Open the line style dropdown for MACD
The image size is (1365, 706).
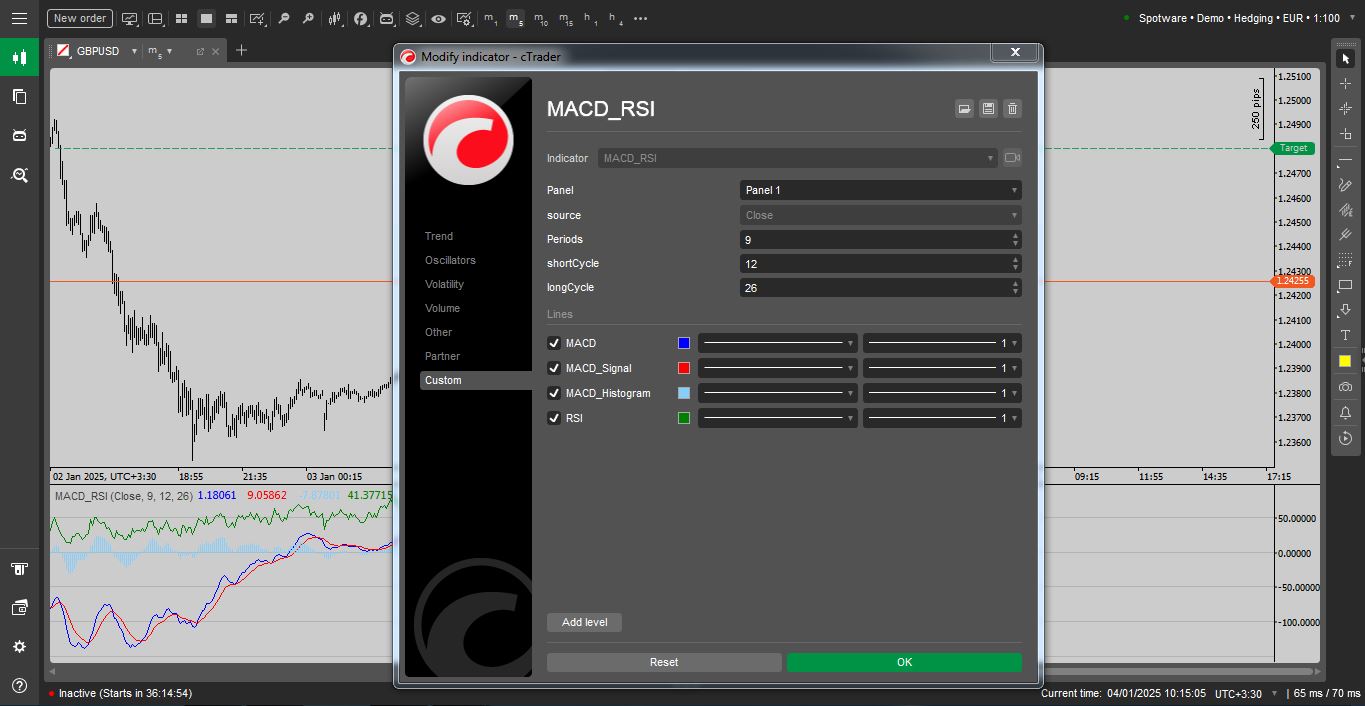click(x=777, y=343)
